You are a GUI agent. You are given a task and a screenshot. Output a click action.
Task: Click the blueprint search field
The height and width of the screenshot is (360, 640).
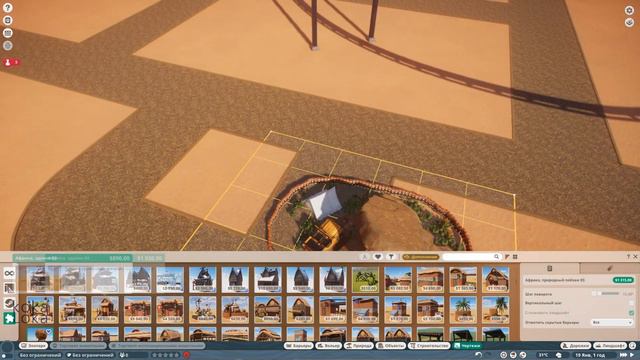coord(471,257)
